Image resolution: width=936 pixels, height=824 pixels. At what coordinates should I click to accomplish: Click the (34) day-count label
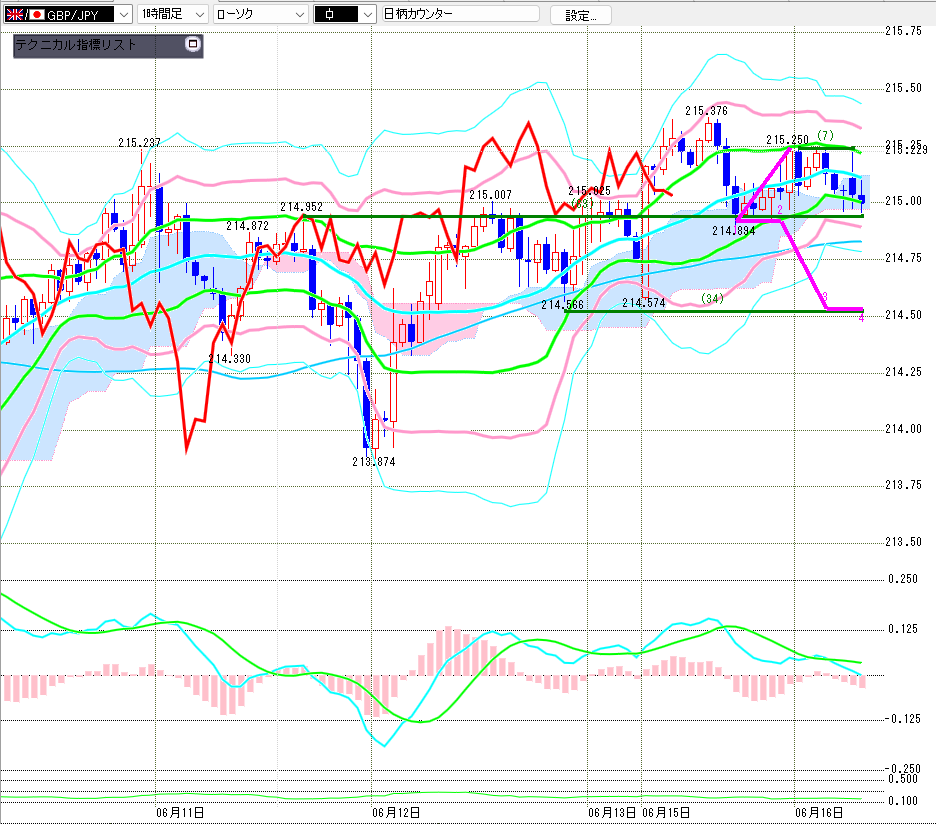(x=712, y=298)
